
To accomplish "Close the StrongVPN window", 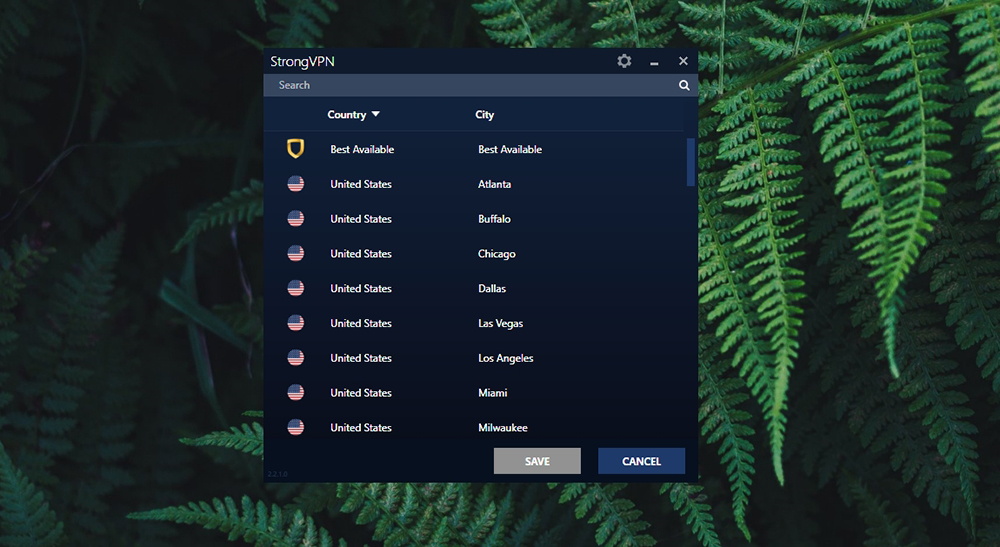I will 683,61.
